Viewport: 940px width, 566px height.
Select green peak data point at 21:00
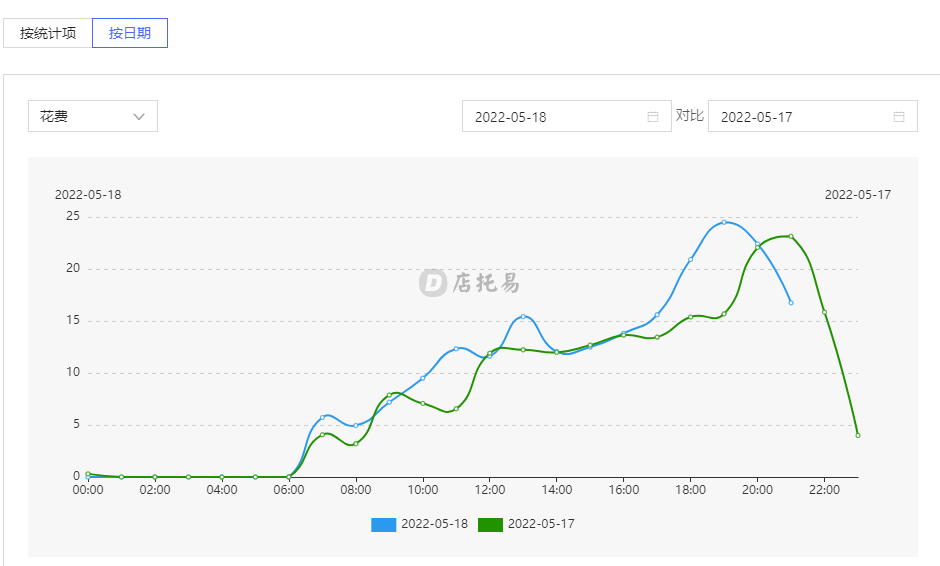[791, 236]
